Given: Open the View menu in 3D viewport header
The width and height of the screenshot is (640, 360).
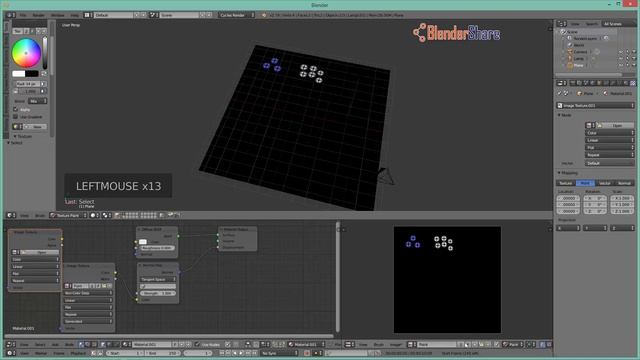Looking at the screenshot, I should pos(24,215).
